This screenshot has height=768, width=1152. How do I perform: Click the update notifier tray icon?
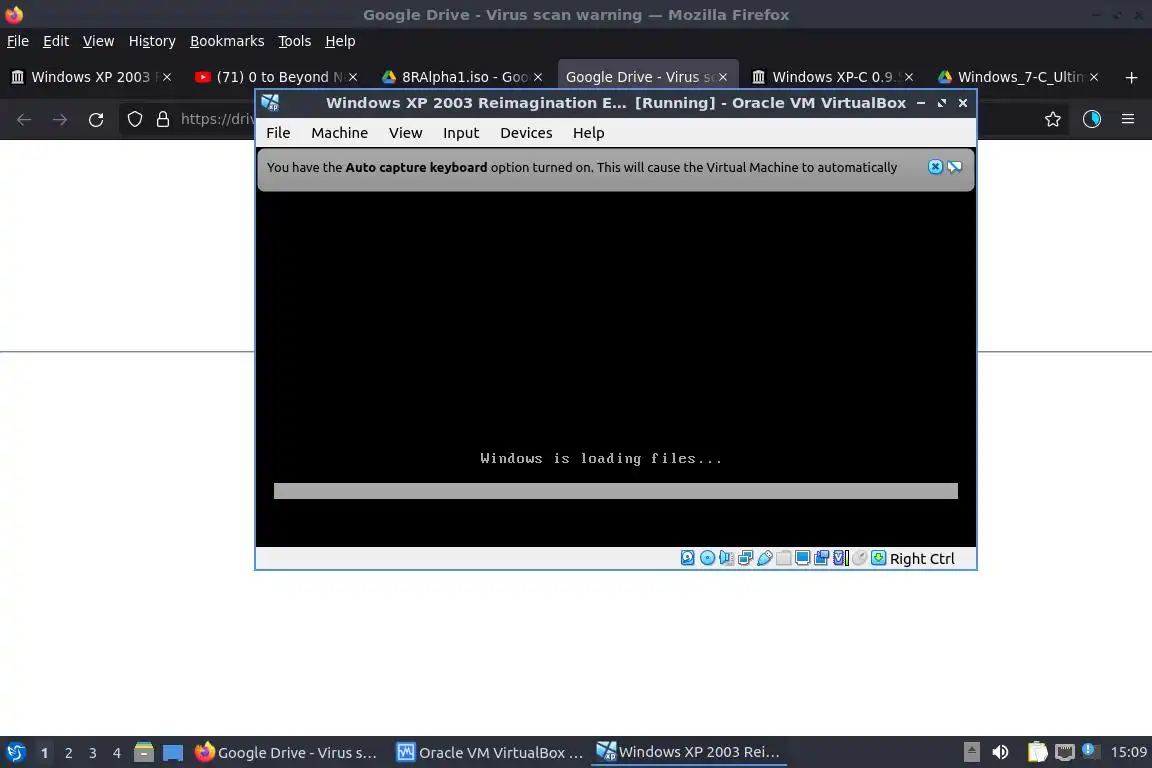(x=1090, y=751)
